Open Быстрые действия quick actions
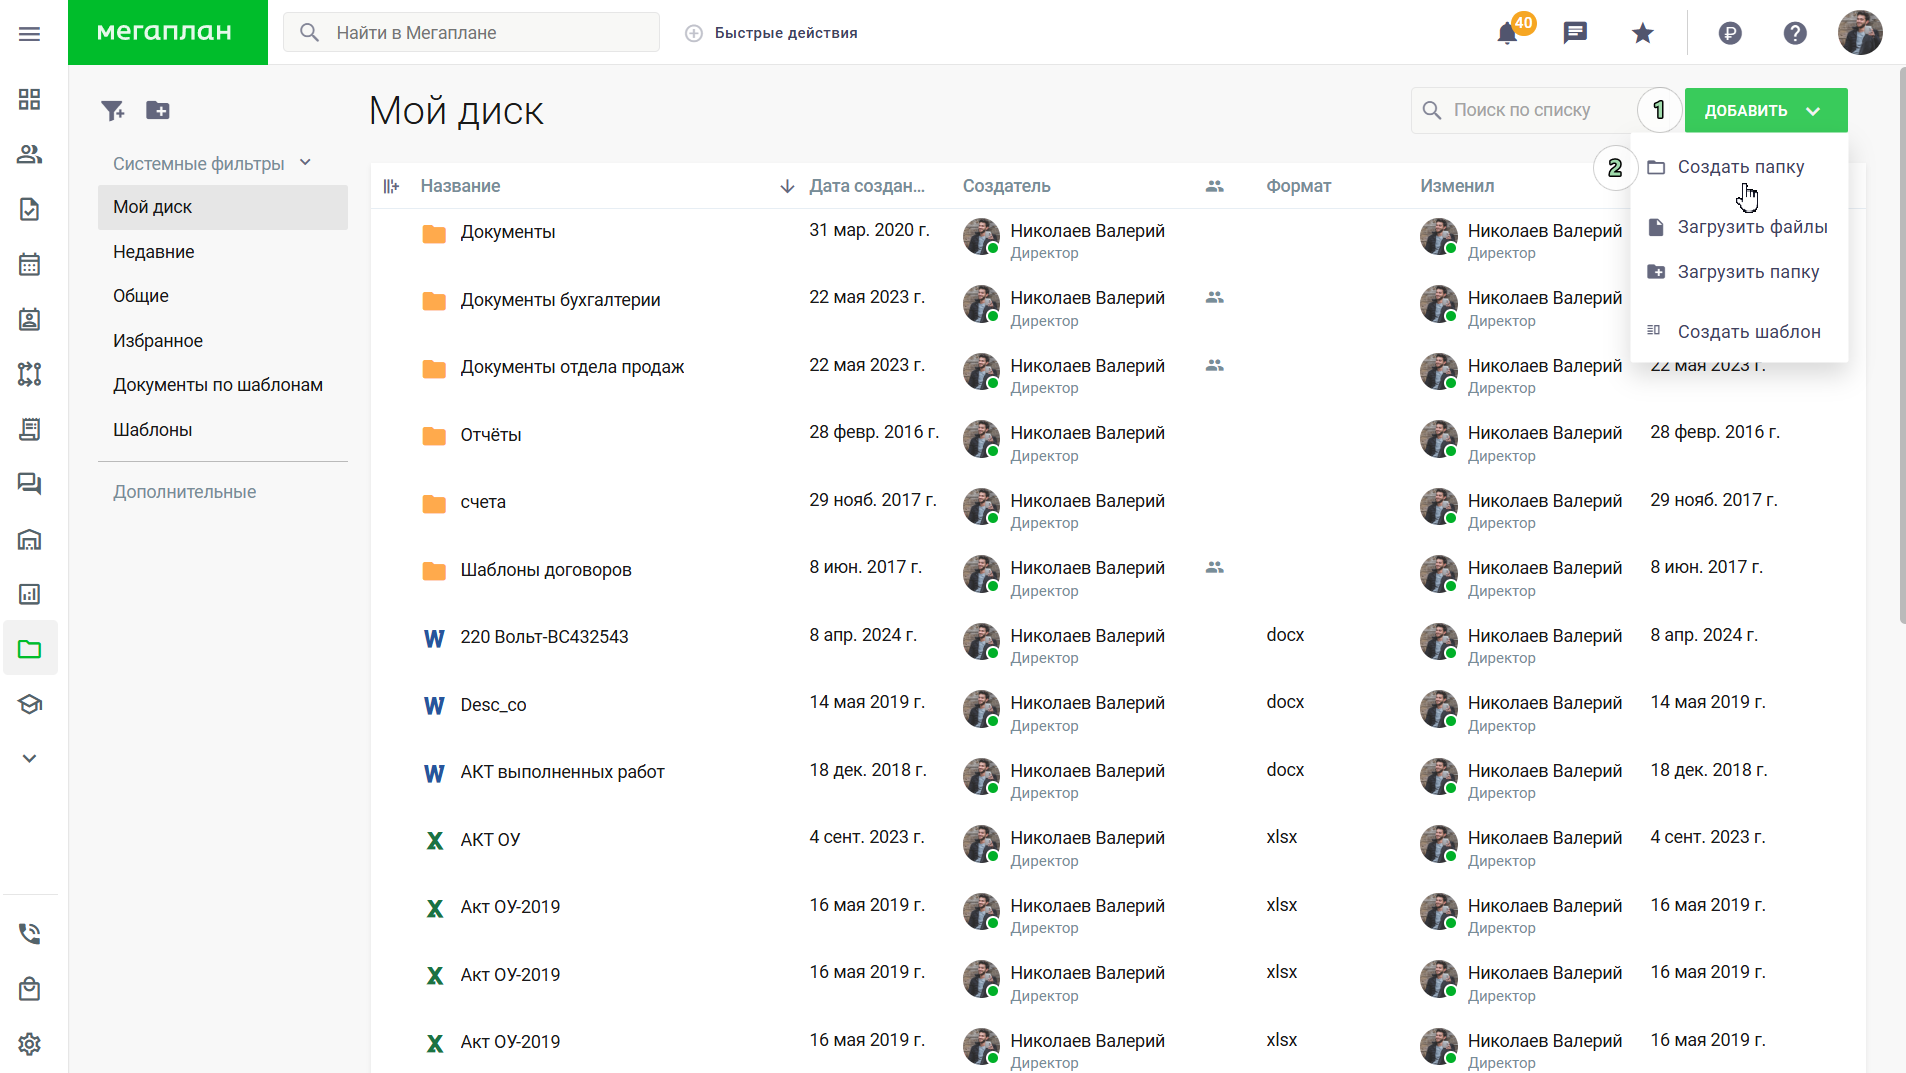The image size is (1906, 1073). click(771, 33)
